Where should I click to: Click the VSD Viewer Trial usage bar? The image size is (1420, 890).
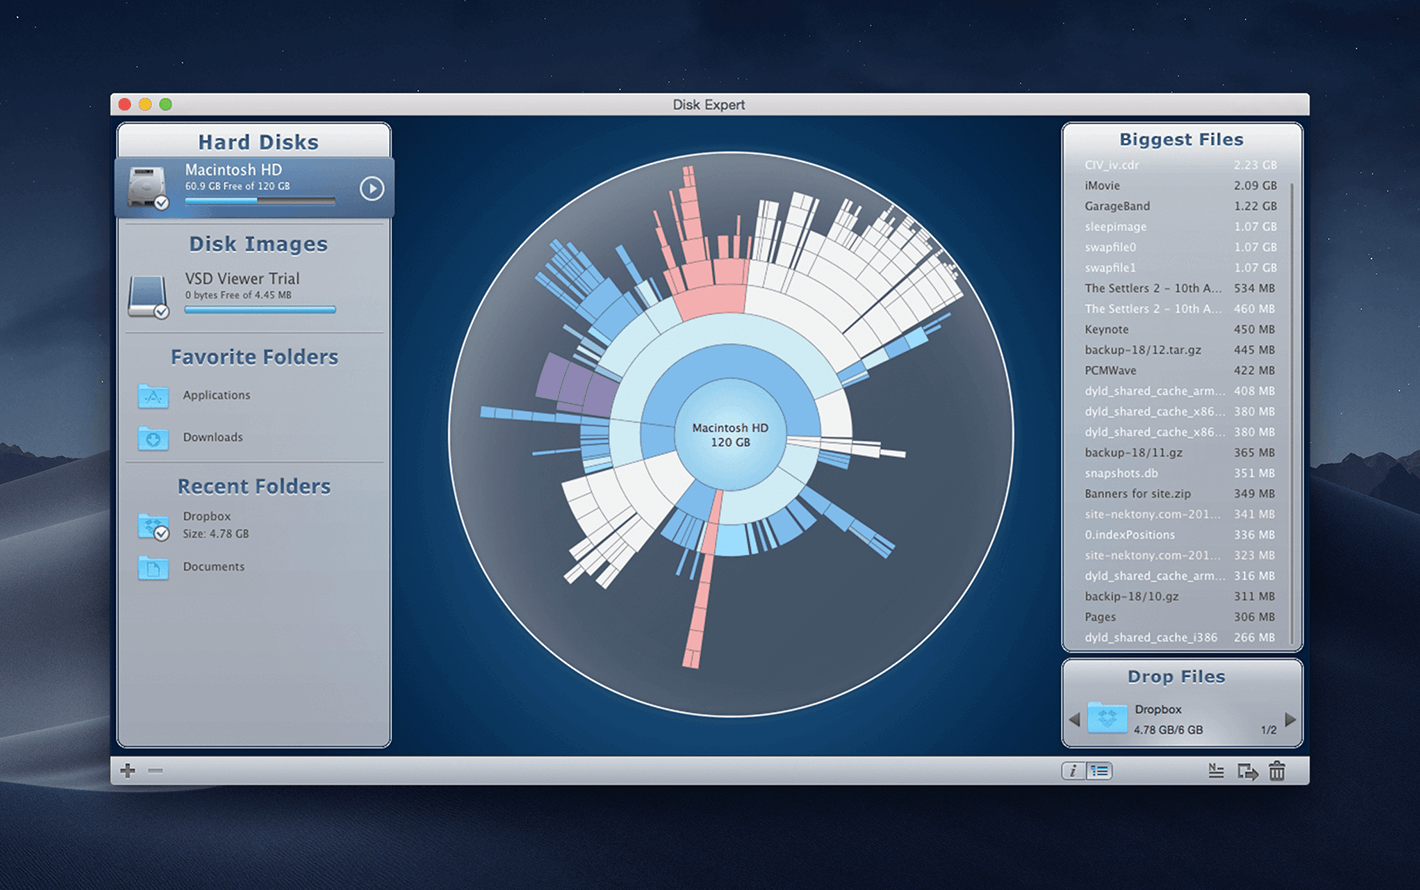(260, 310)
